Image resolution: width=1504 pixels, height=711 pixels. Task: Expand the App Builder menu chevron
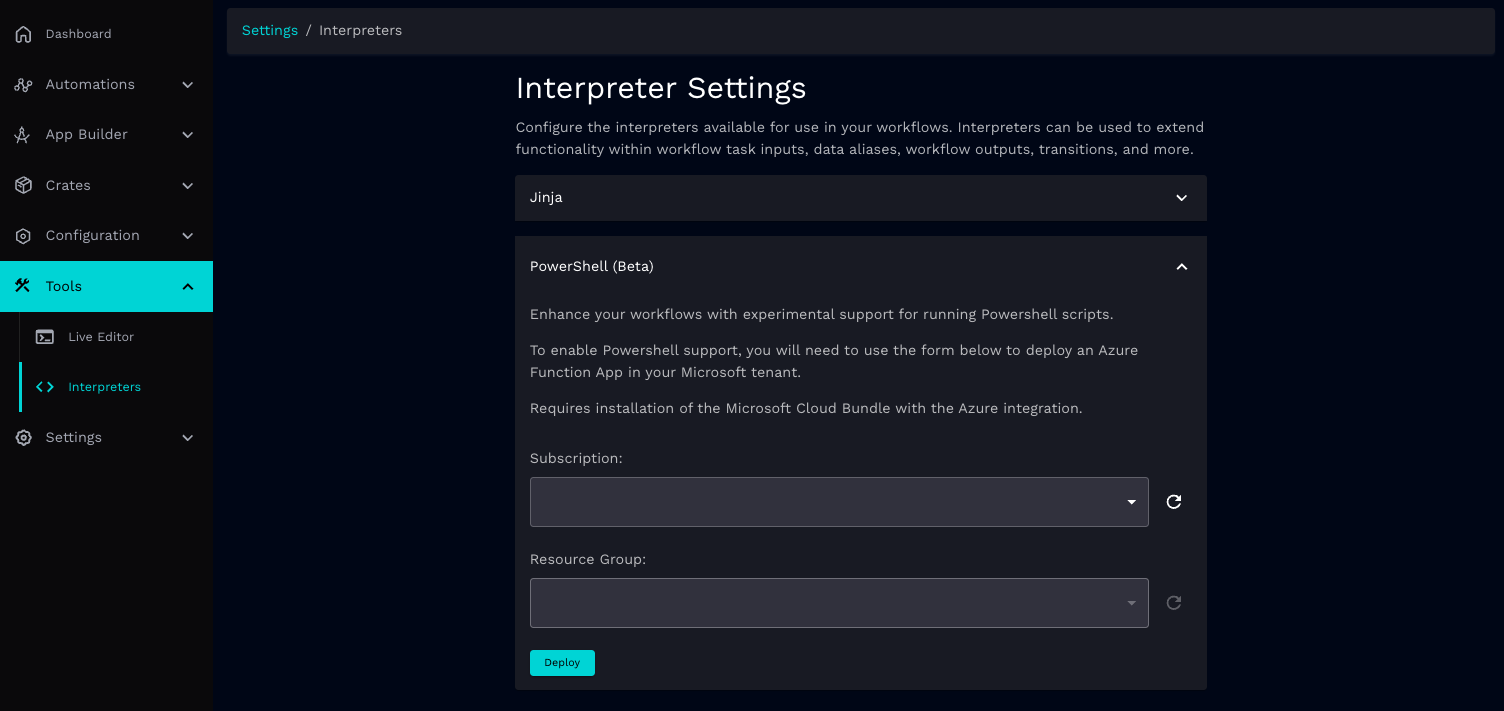tap(187, 135)
